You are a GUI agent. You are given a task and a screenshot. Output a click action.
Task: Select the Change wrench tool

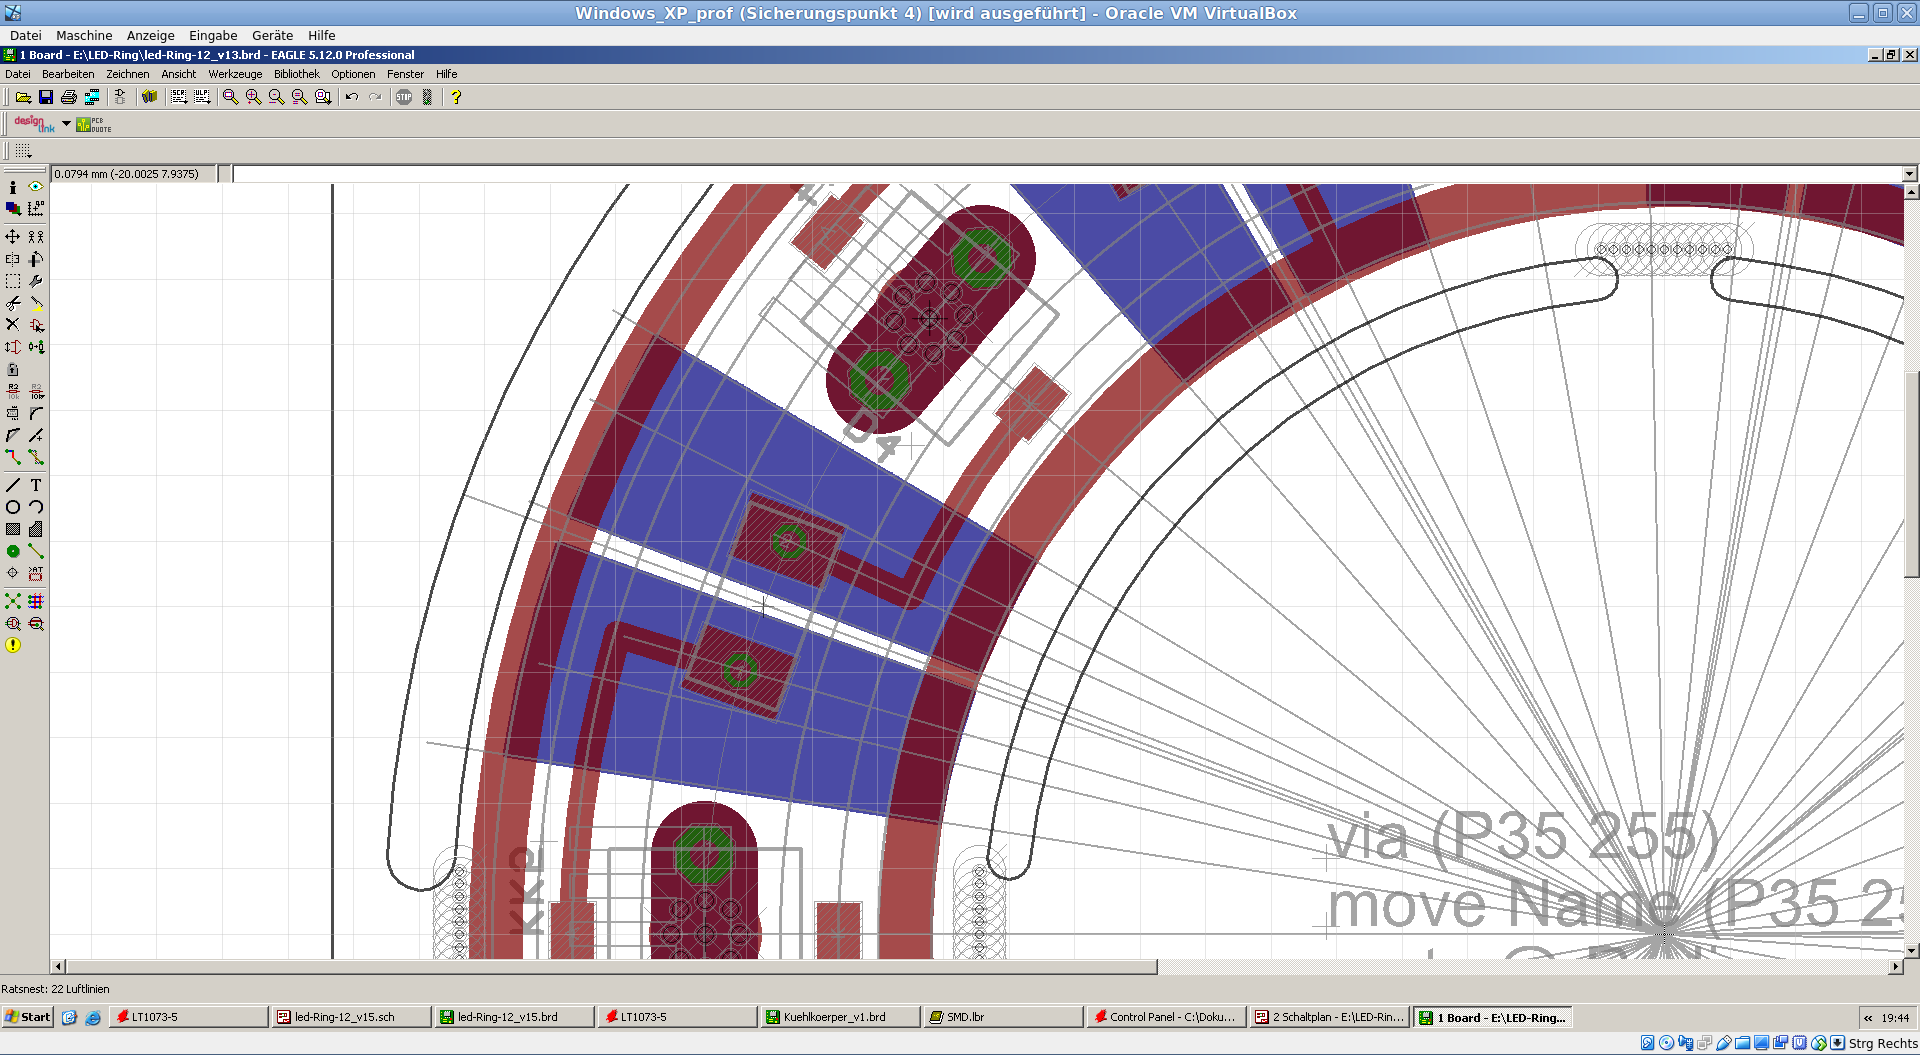(36, 281)
